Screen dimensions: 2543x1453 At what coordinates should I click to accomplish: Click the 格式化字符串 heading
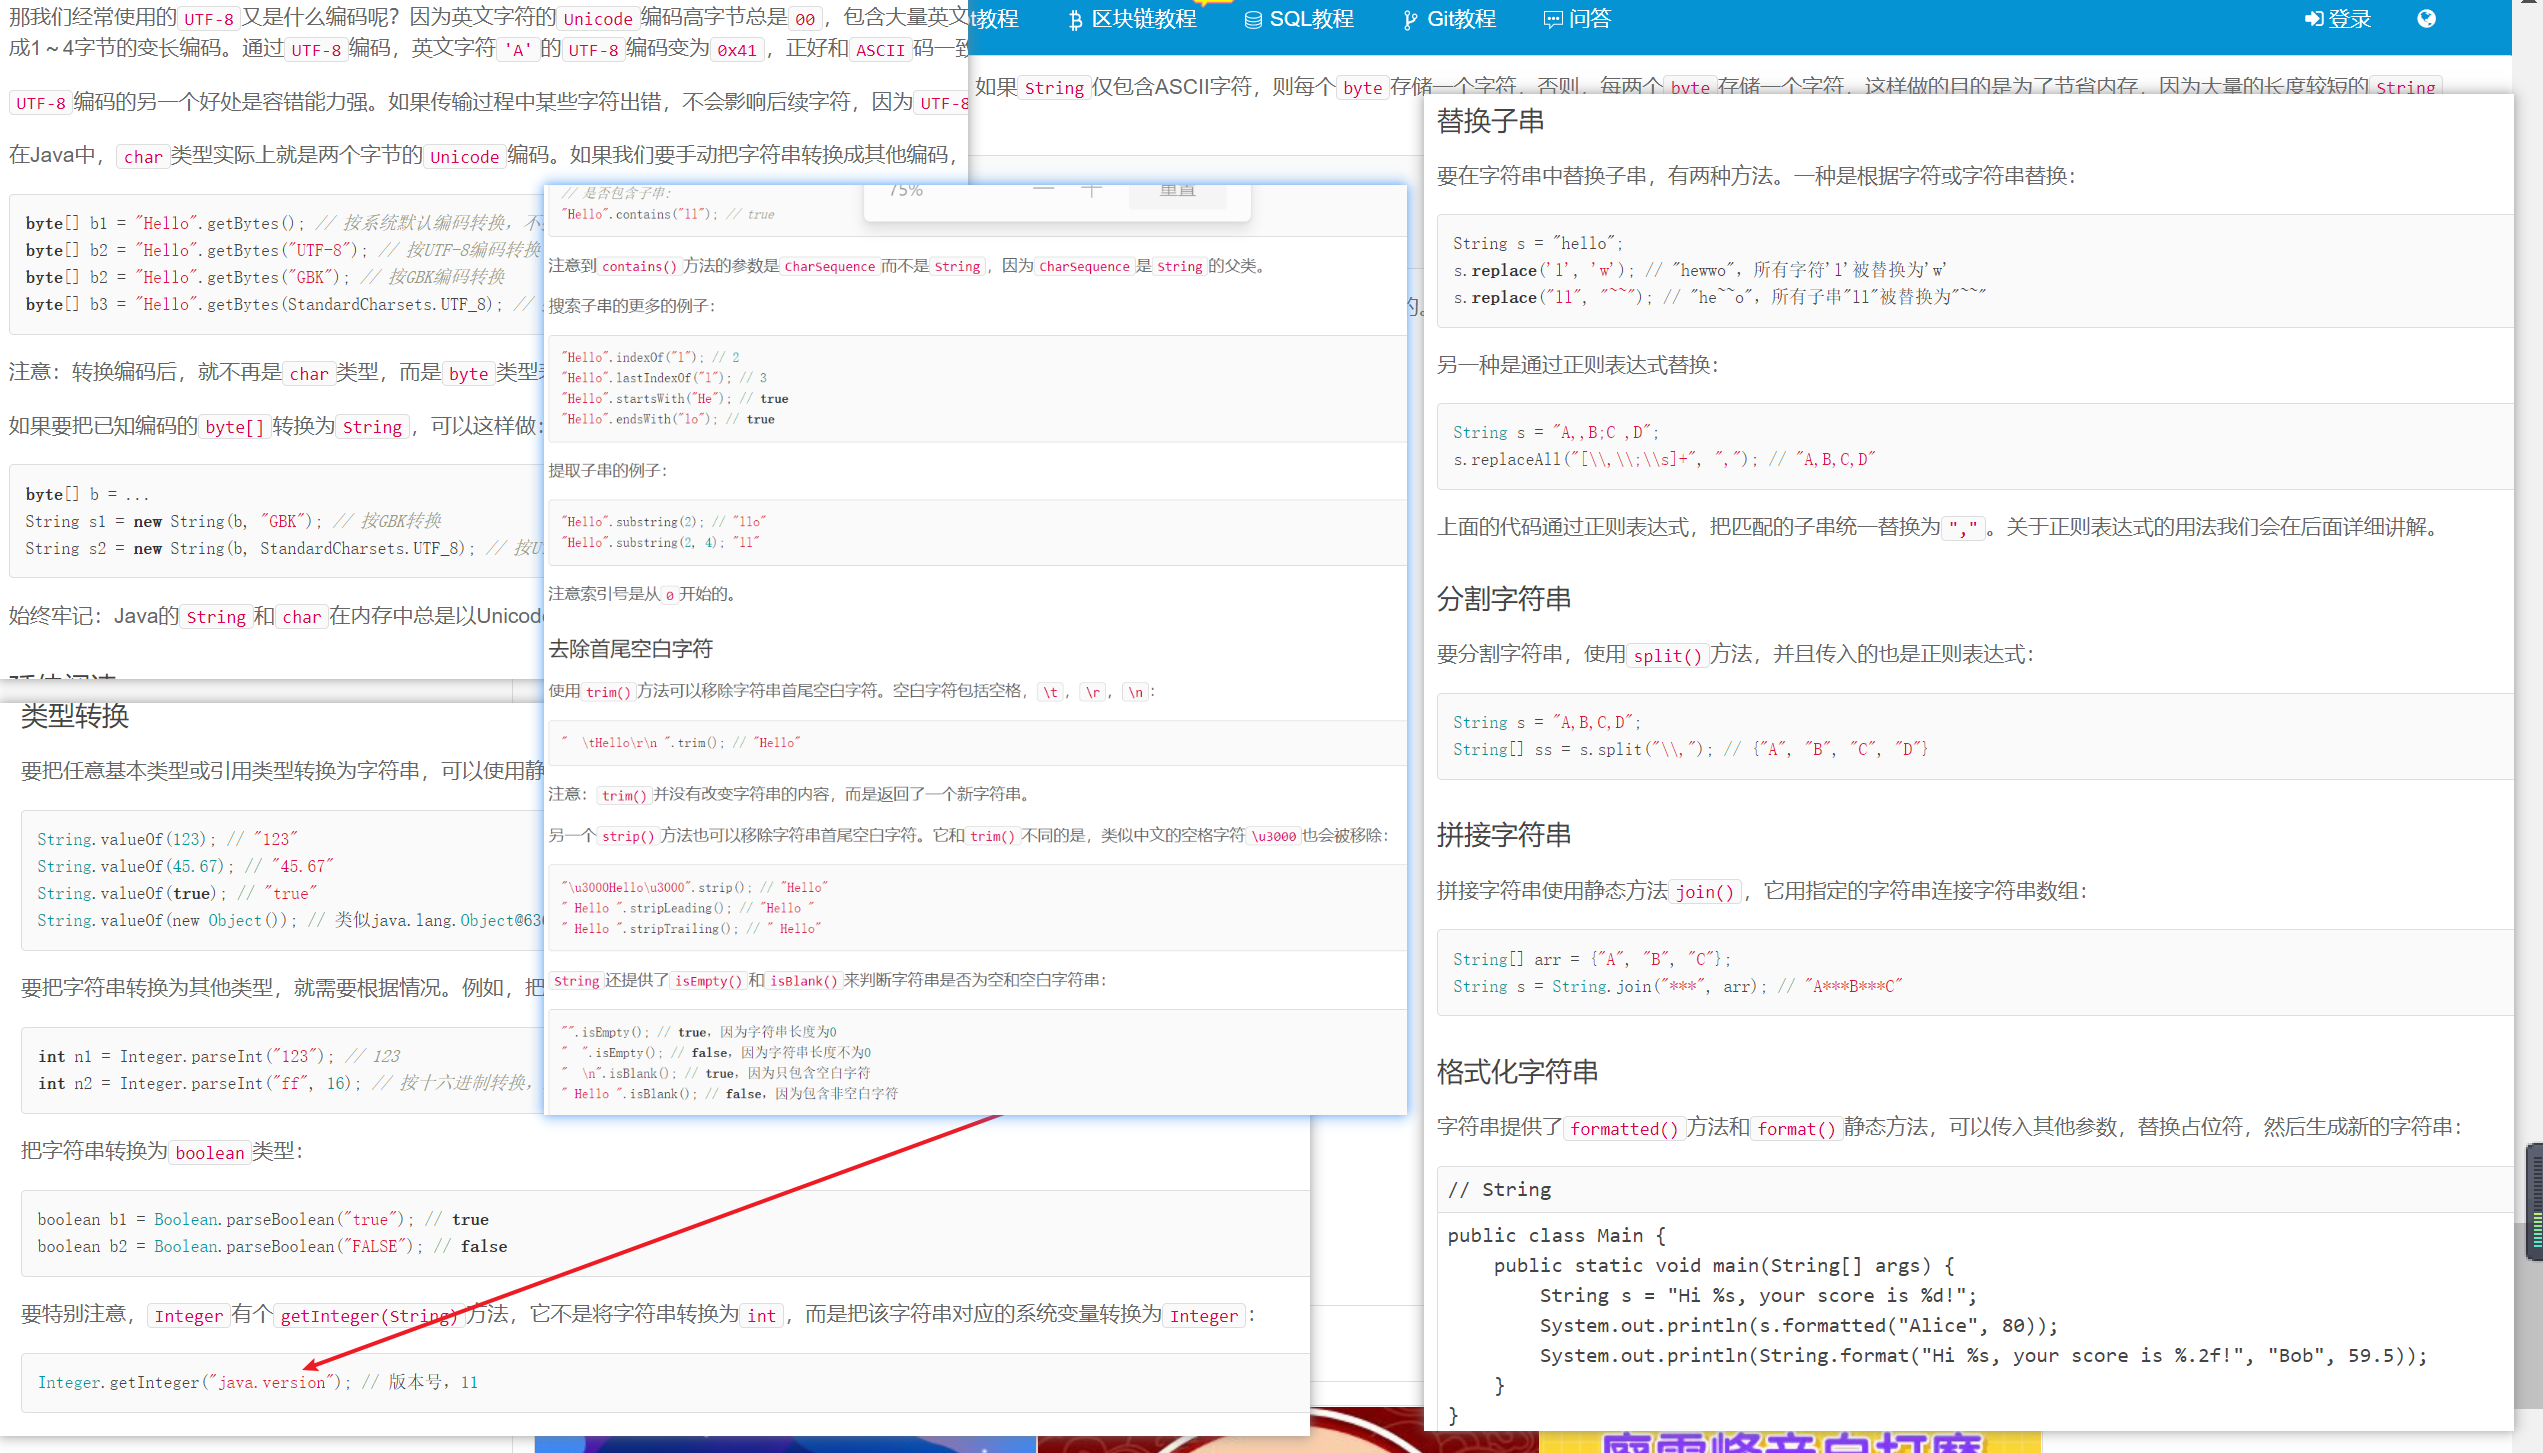(x=1517, y=1072)
